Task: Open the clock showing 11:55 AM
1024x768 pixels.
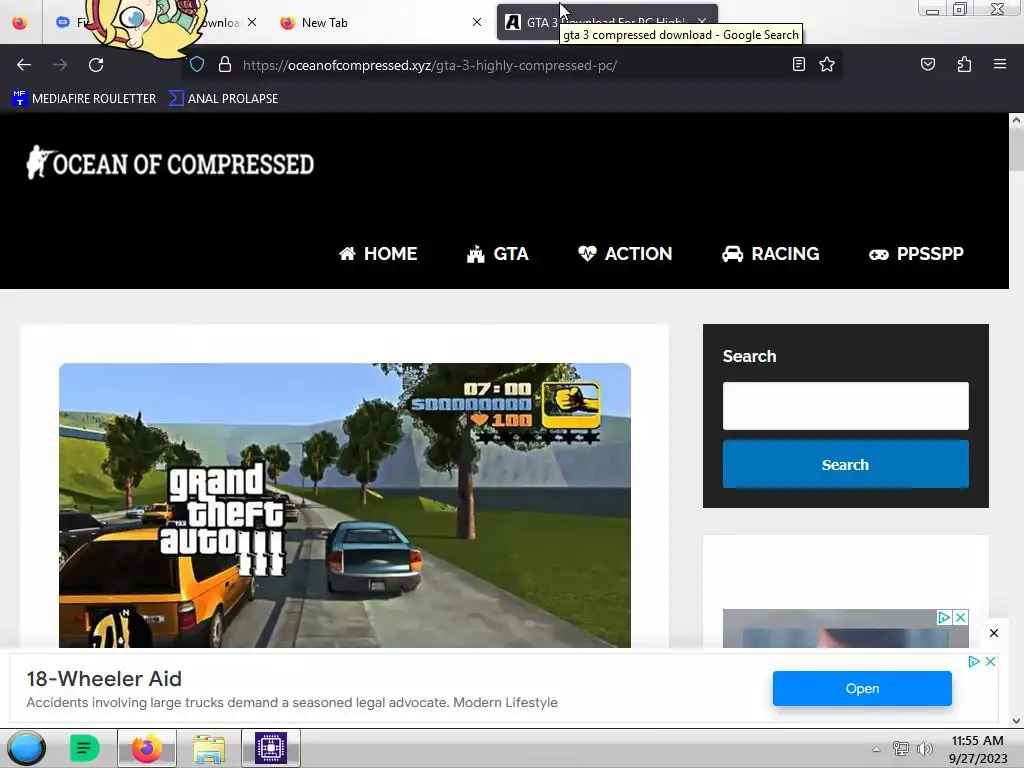Action: [978, 749]
